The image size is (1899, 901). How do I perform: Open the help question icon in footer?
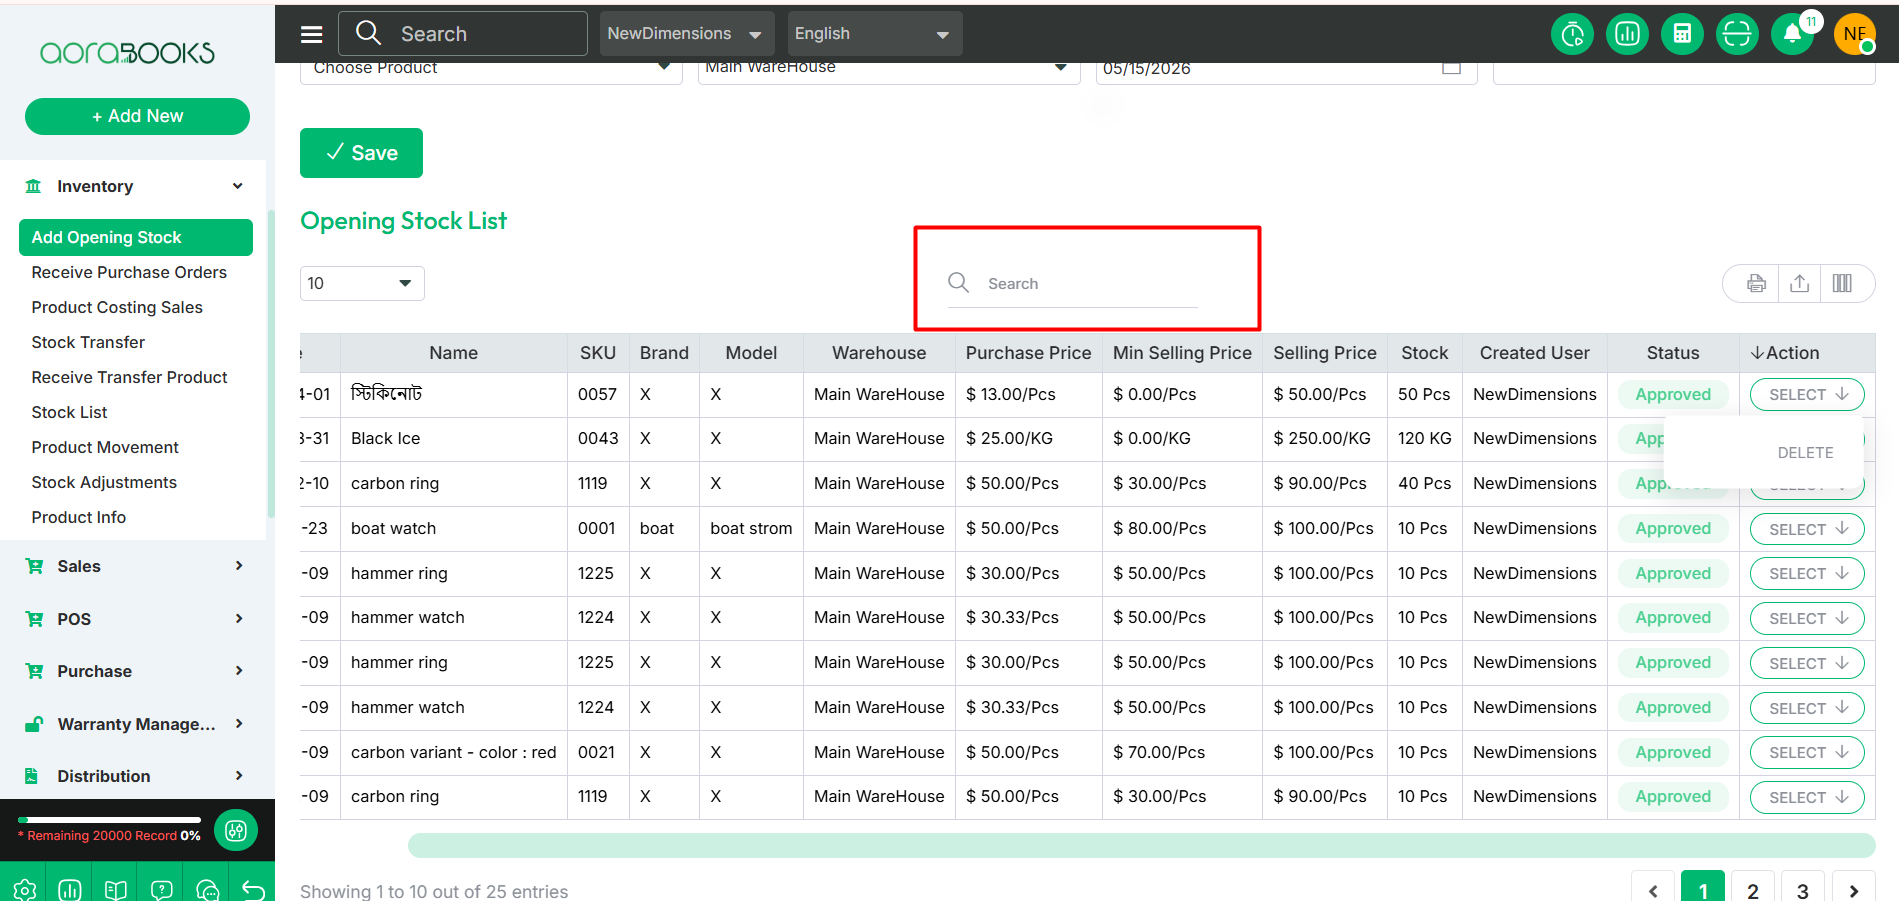click(161, 889)
